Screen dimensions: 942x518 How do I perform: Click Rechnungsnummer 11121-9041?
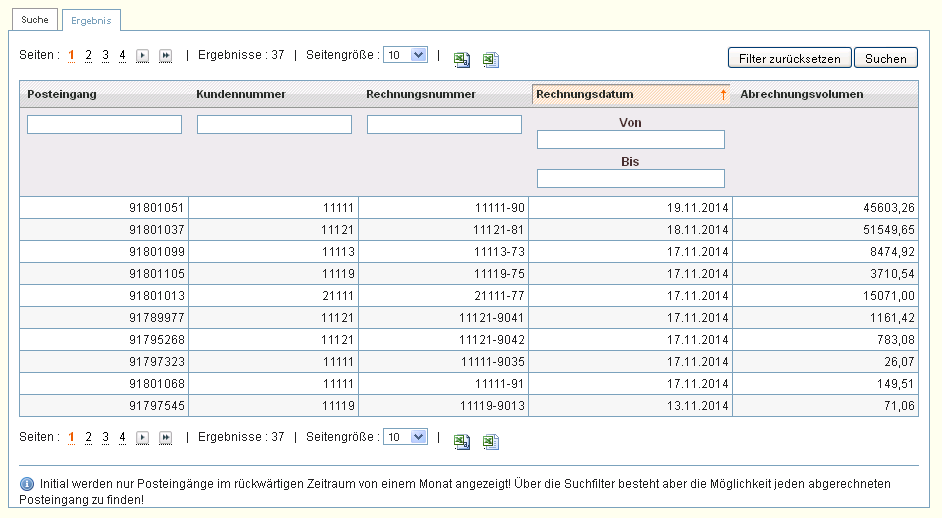[x=491, y=318]
